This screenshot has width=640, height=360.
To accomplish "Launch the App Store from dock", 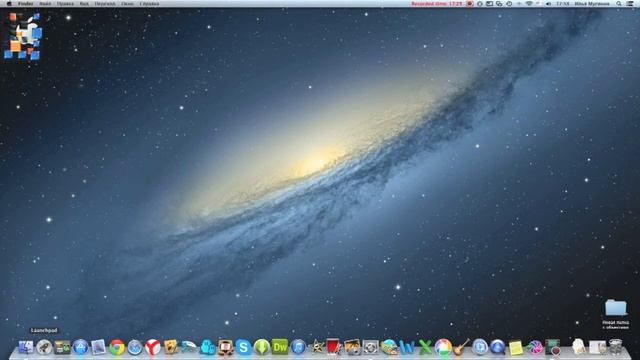I will click(80, 347).
